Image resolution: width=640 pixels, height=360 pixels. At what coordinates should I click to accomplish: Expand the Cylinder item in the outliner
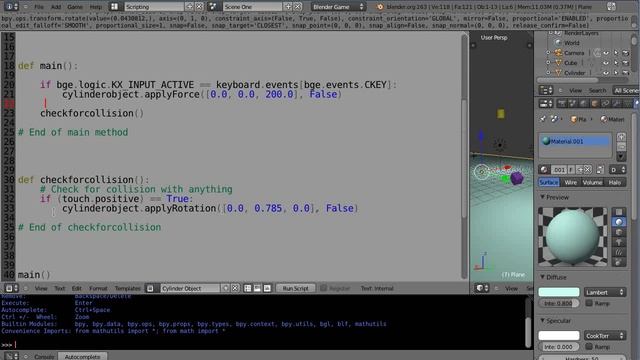pyautogui.click(x=548, y=73)
